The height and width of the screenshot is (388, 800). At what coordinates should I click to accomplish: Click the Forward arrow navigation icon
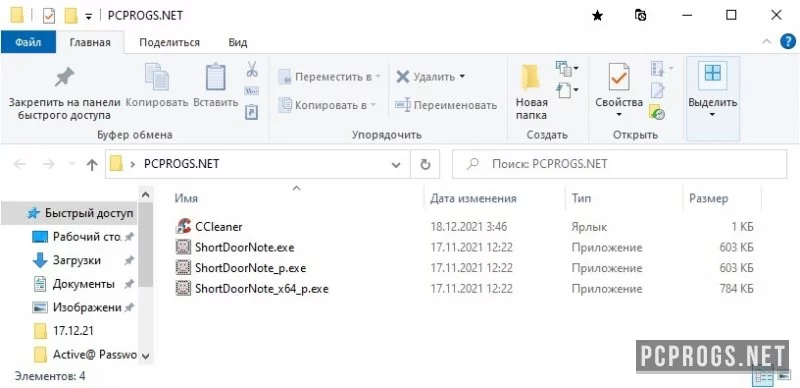point(48,164)
